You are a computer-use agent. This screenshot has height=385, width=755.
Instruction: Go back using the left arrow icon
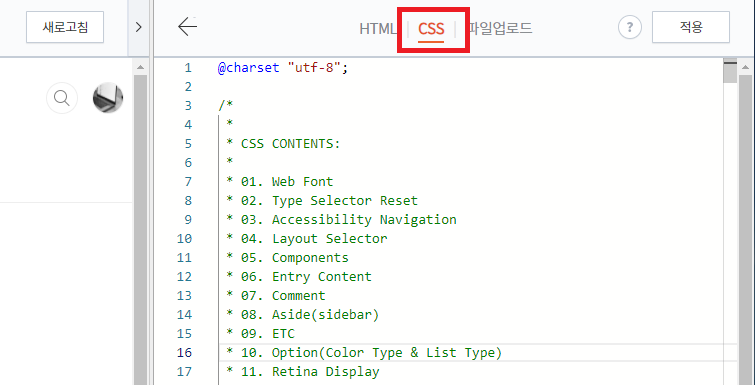[187, 27]
